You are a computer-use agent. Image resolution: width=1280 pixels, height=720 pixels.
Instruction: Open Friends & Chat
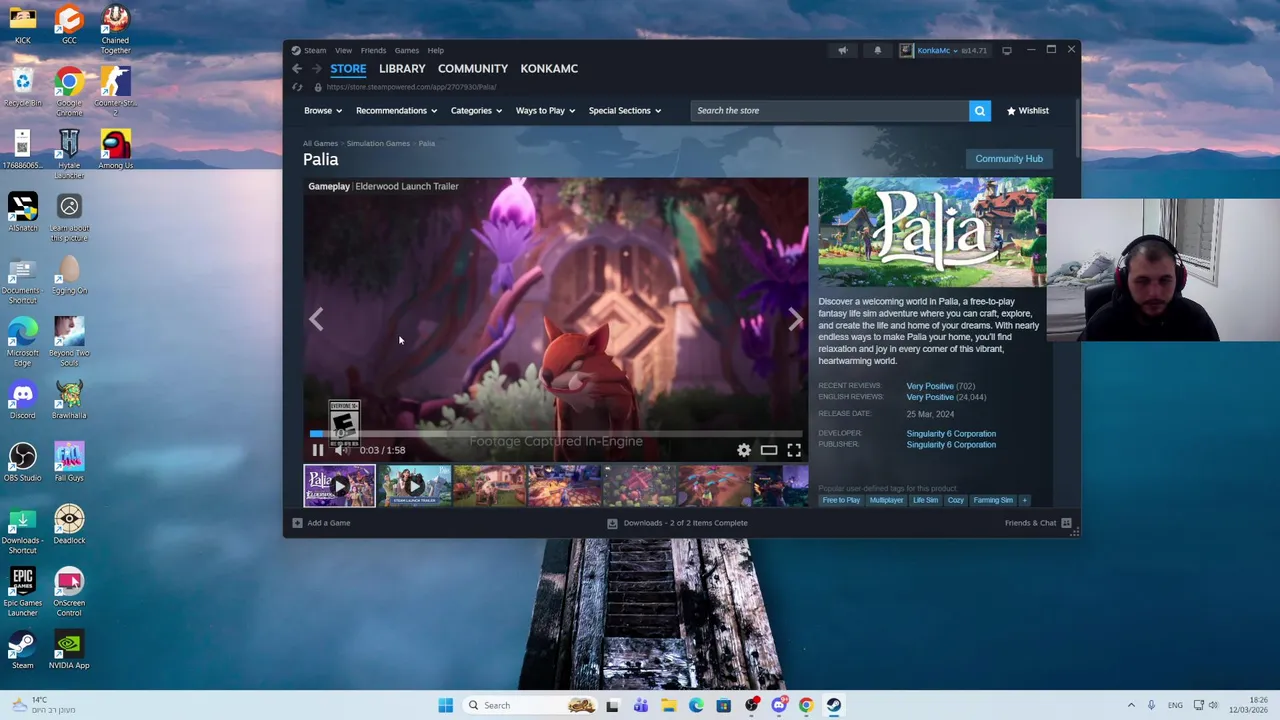click(x=1037, y=523)
